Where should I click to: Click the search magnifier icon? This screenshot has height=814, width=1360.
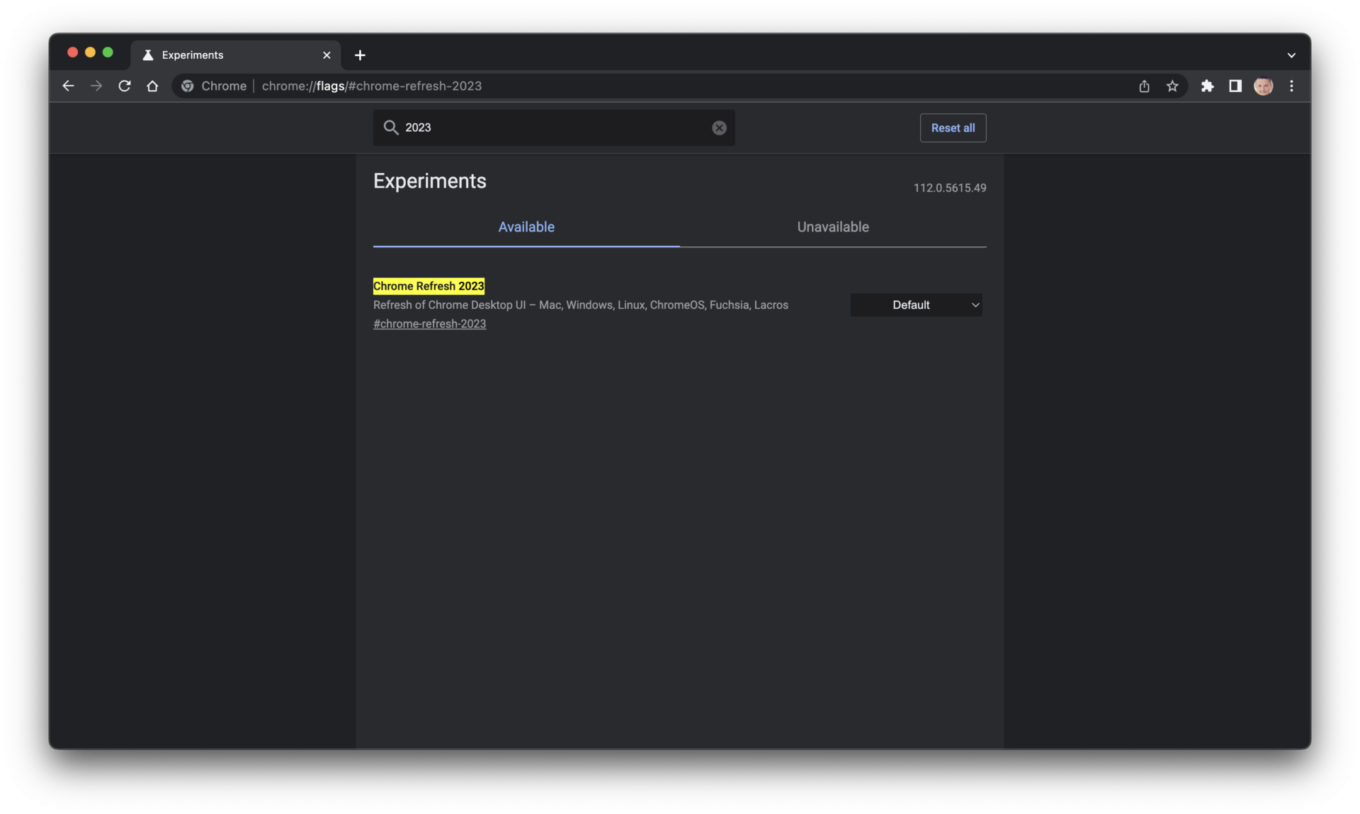click(x=391, y=128)
